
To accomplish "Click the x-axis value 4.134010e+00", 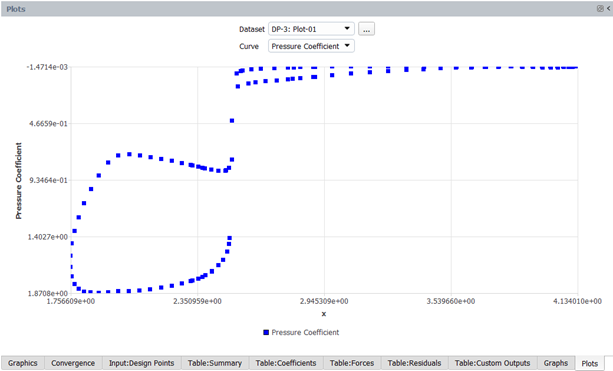I will [577, 301].
